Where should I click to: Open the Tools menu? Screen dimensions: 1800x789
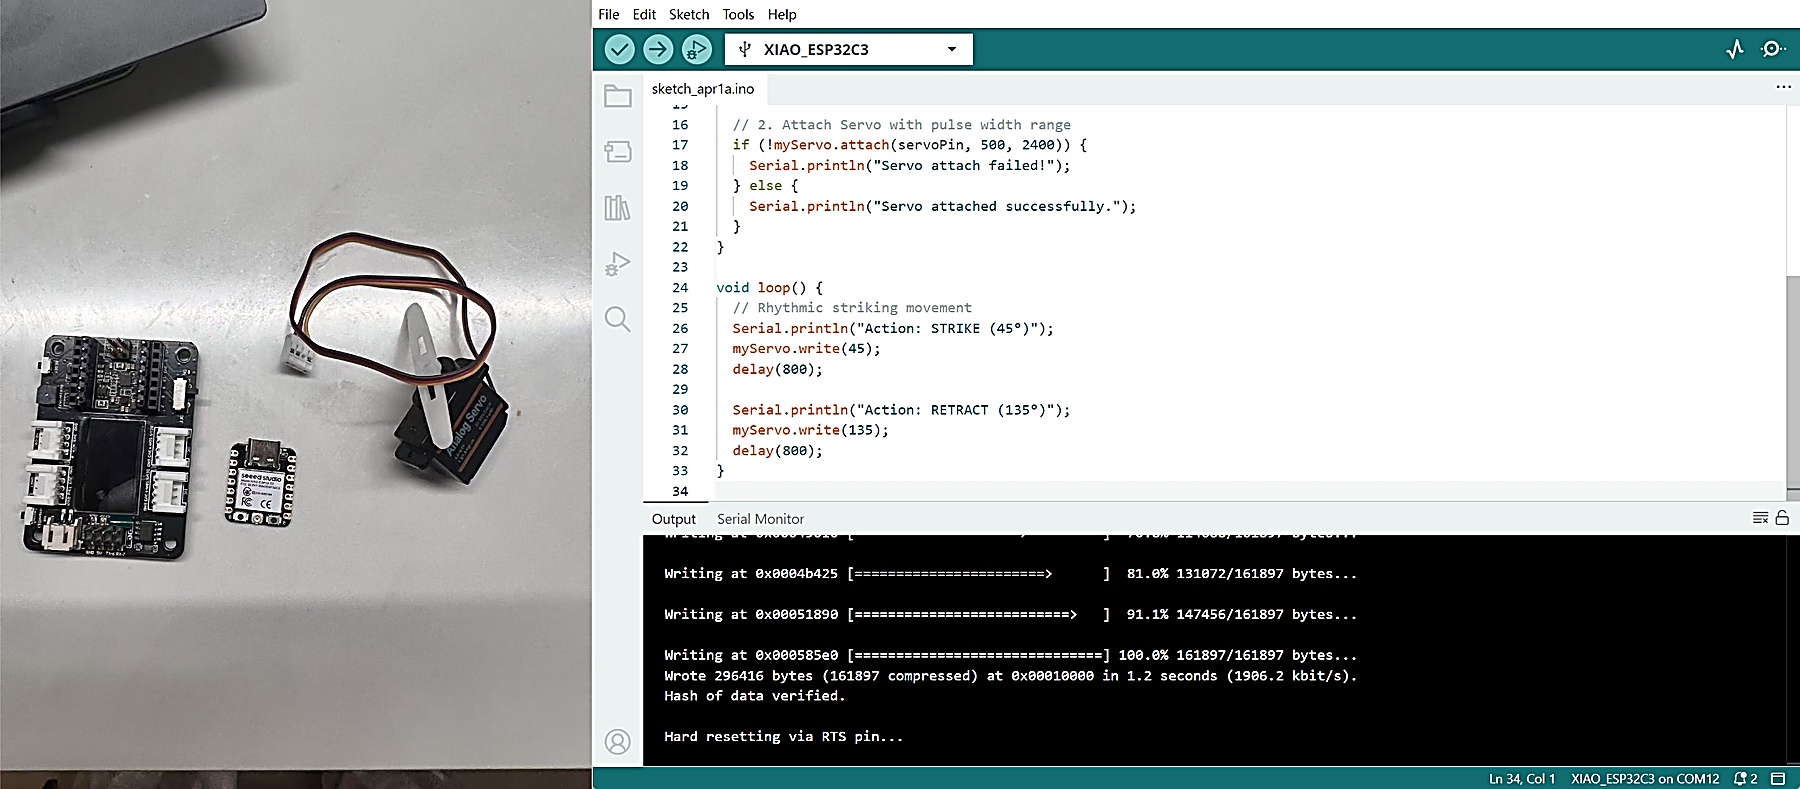click(x=738, y=14)
